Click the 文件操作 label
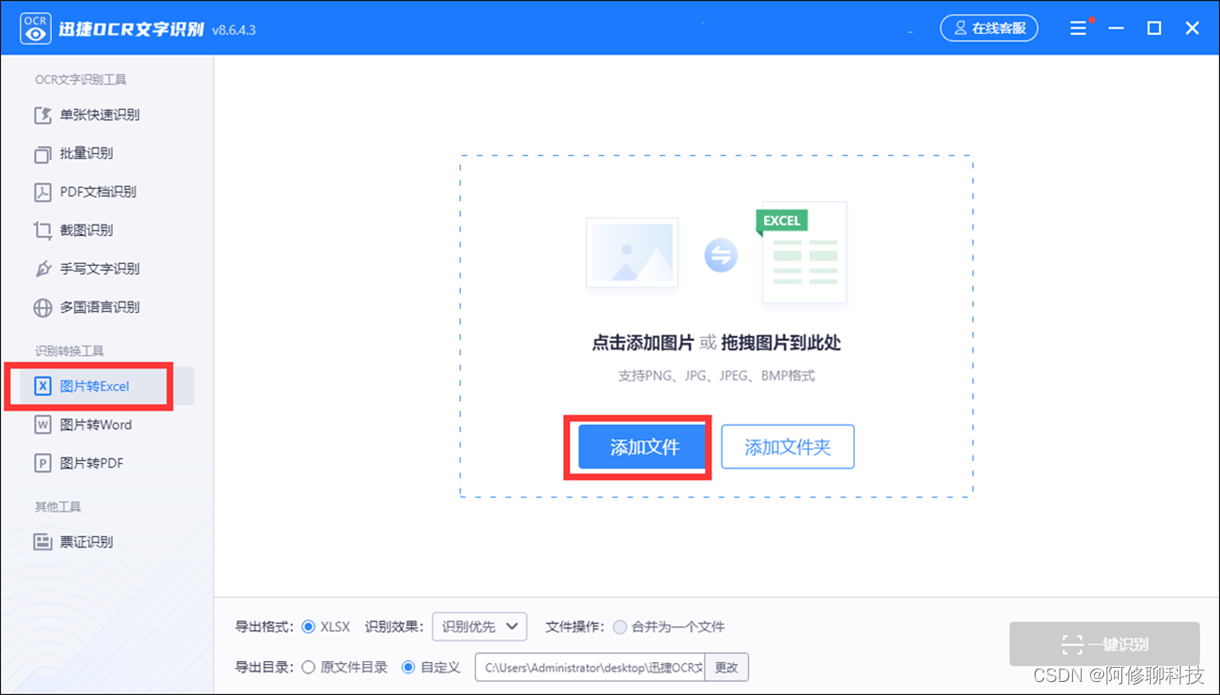This screenshot has height=695, width=1220. [575, 627]
